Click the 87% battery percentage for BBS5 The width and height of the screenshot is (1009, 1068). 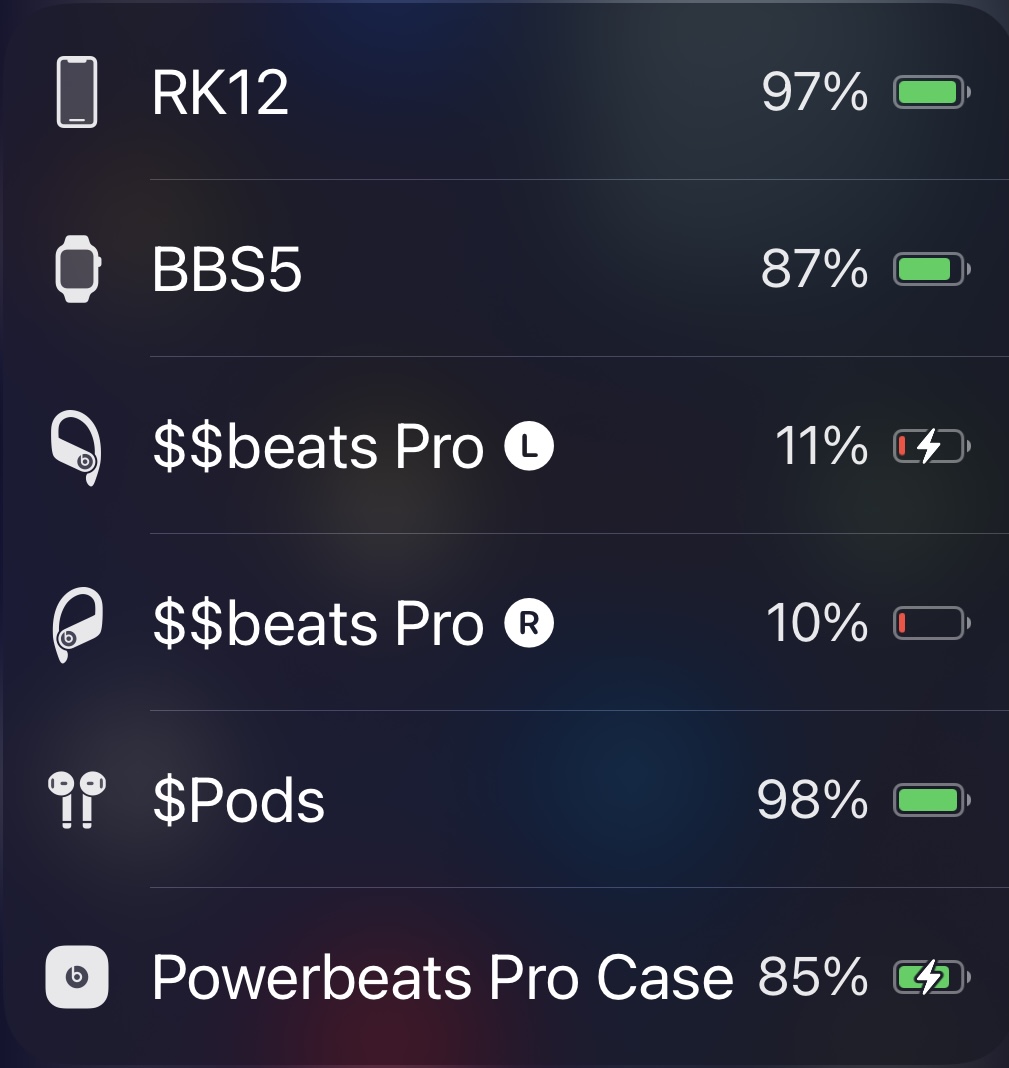click(815, 269)
